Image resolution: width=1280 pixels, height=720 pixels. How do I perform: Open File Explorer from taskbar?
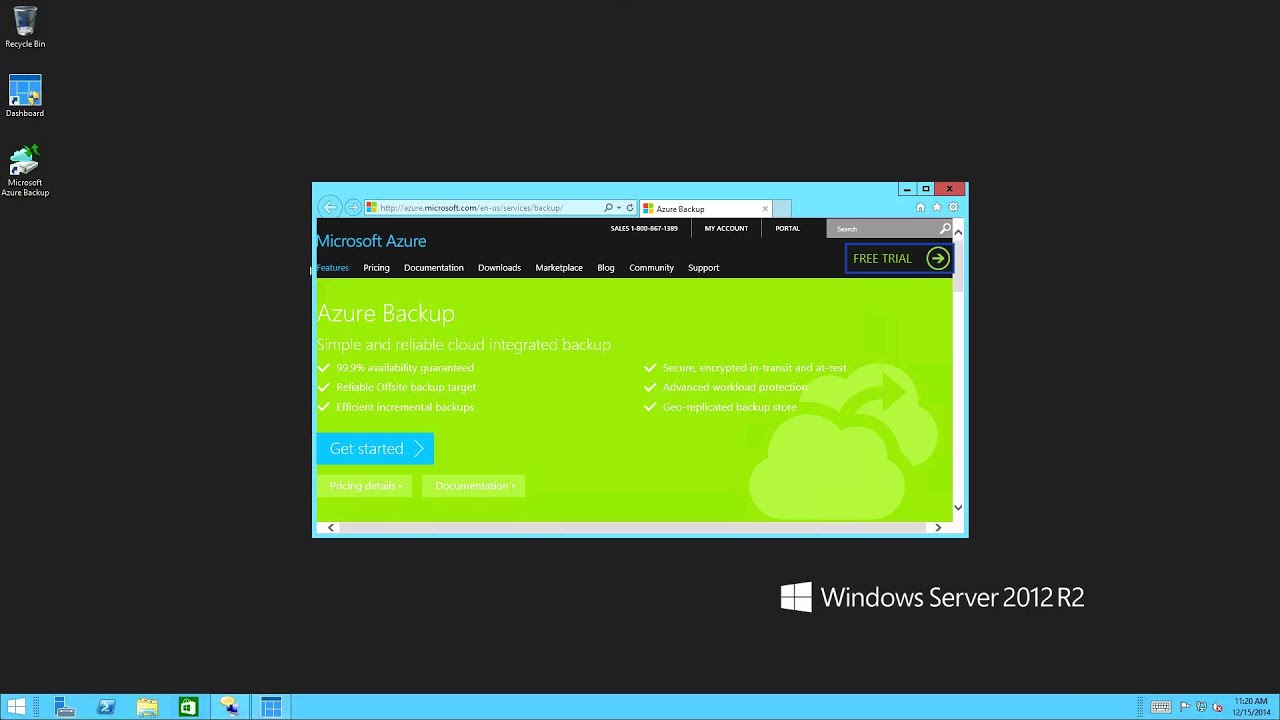coord(147,707)
